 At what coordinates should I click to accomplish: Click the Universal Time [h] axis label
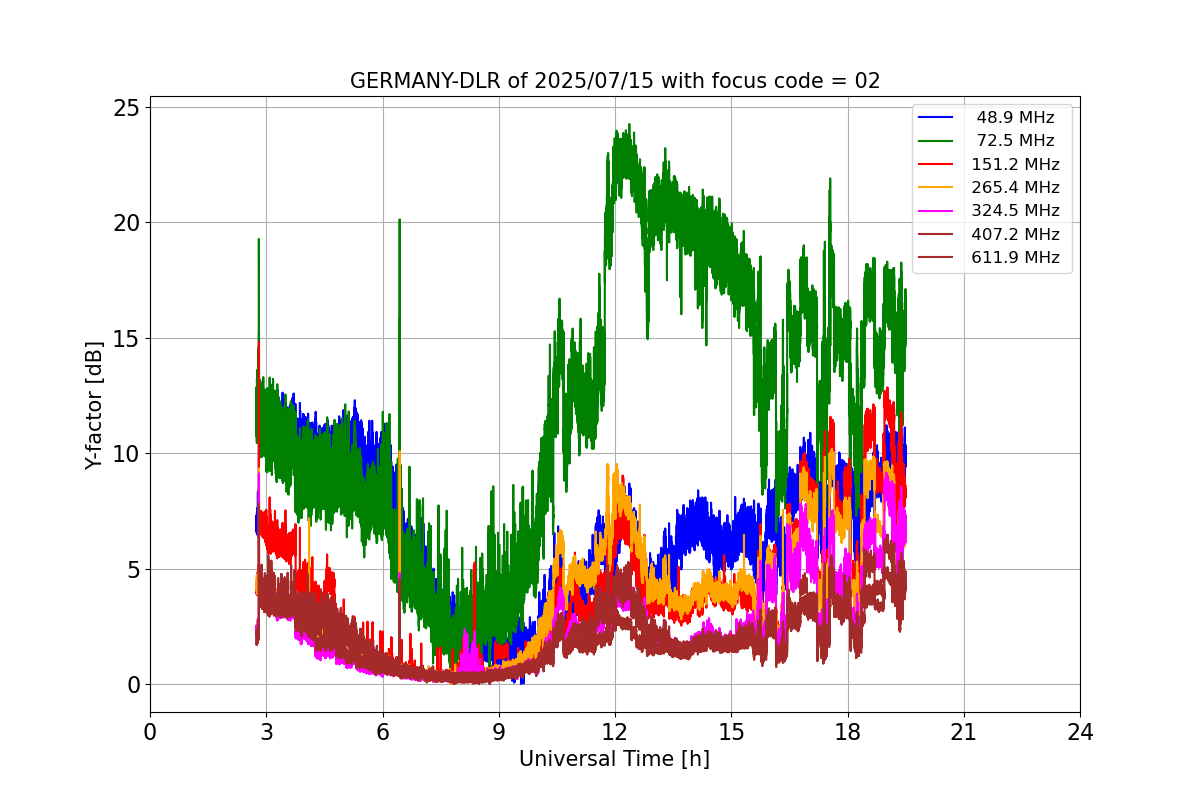point(614,759)
